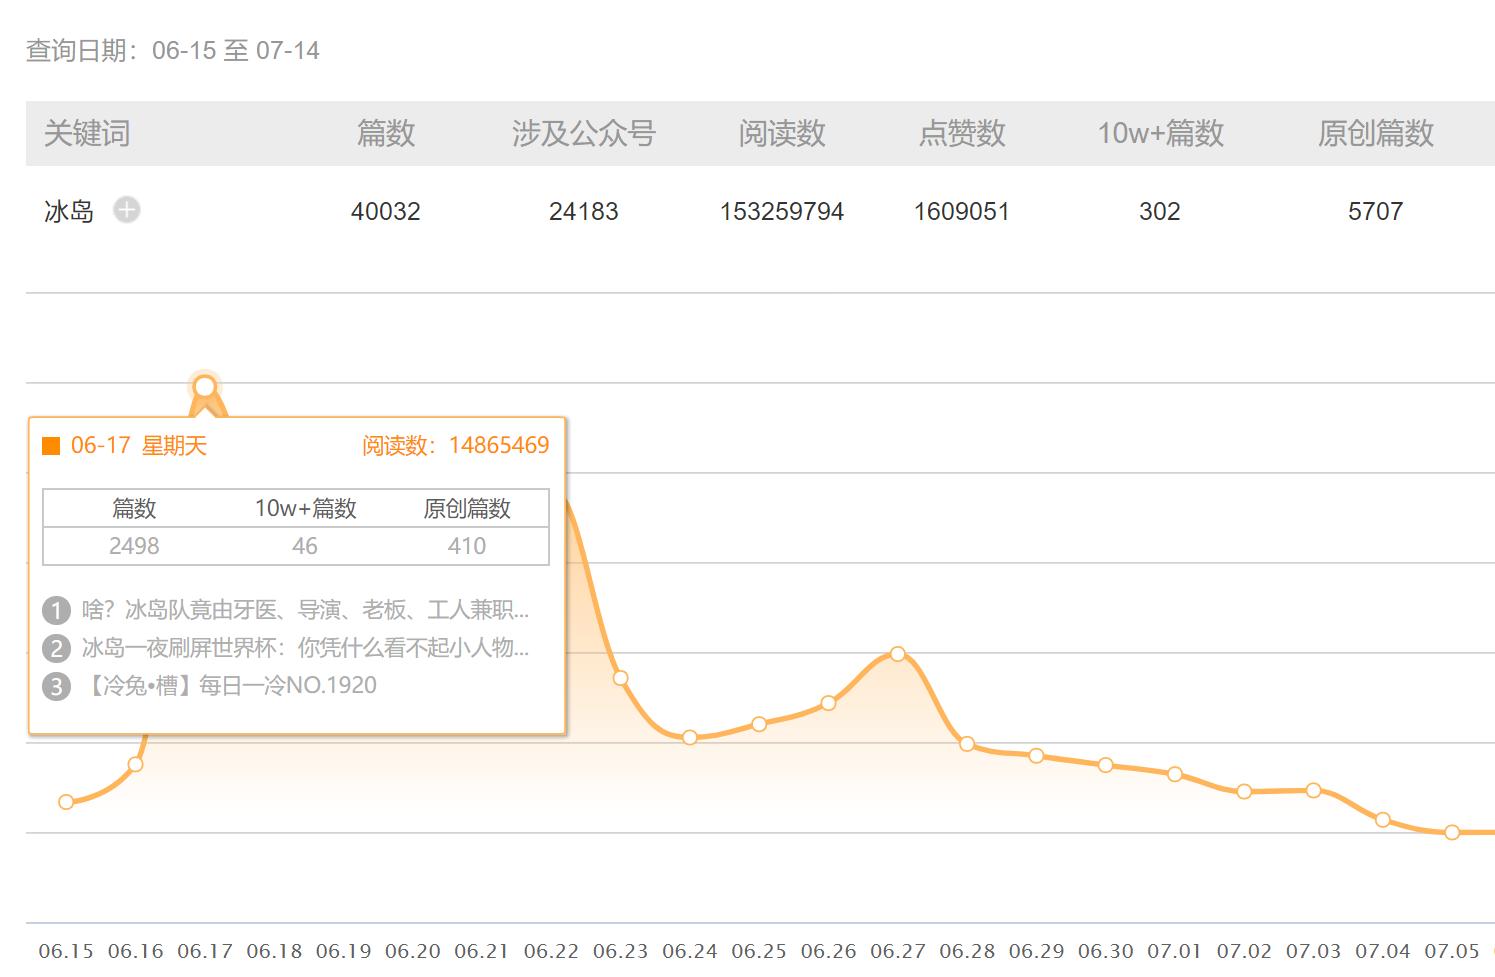
Task: Select the 06.16 data point on chart
Action: pos(136,765)
